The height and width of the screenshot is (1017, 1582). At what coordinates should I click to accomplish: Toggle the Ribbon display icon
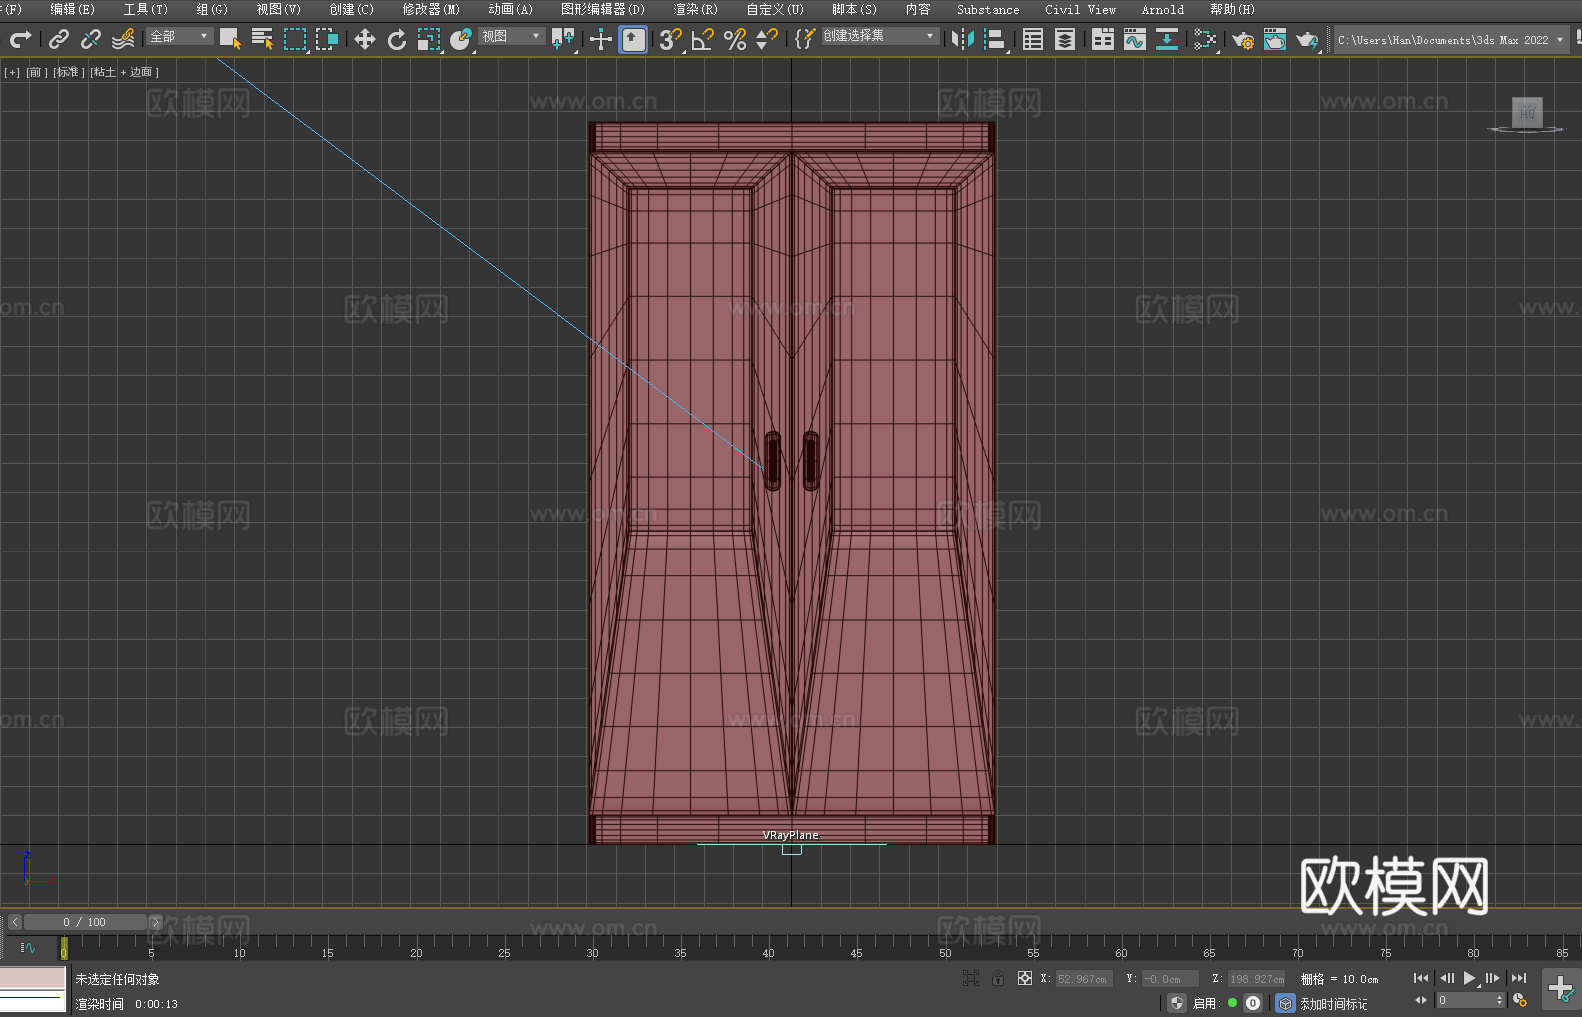pos(1103,39)
